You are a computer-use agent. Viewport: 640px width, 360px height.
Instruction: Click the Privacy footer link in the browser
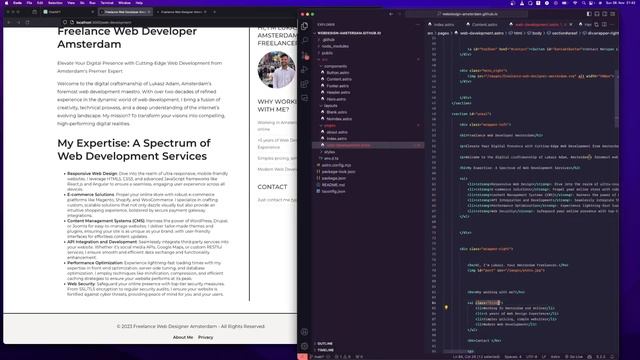click(205, 337)
